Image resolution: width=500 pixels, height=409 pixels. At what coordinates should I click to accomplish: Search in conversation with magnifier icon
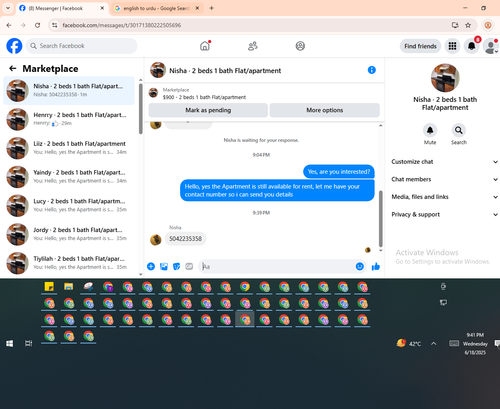[459, 130]
